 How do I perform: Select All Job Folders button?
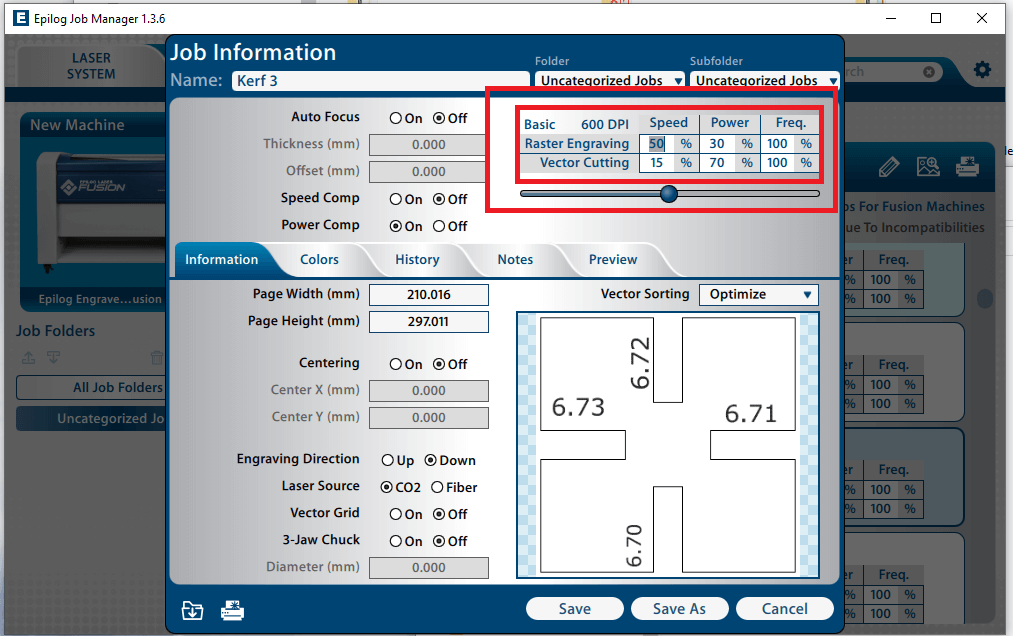pyautogui.click(x=91, y=388)
